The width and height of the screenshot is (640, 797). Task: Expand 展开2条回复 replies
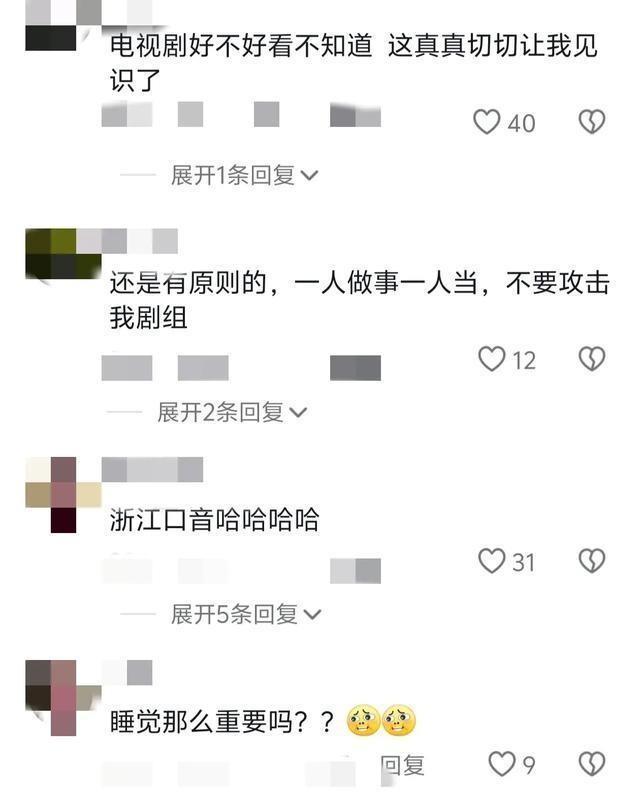point(232,412)
